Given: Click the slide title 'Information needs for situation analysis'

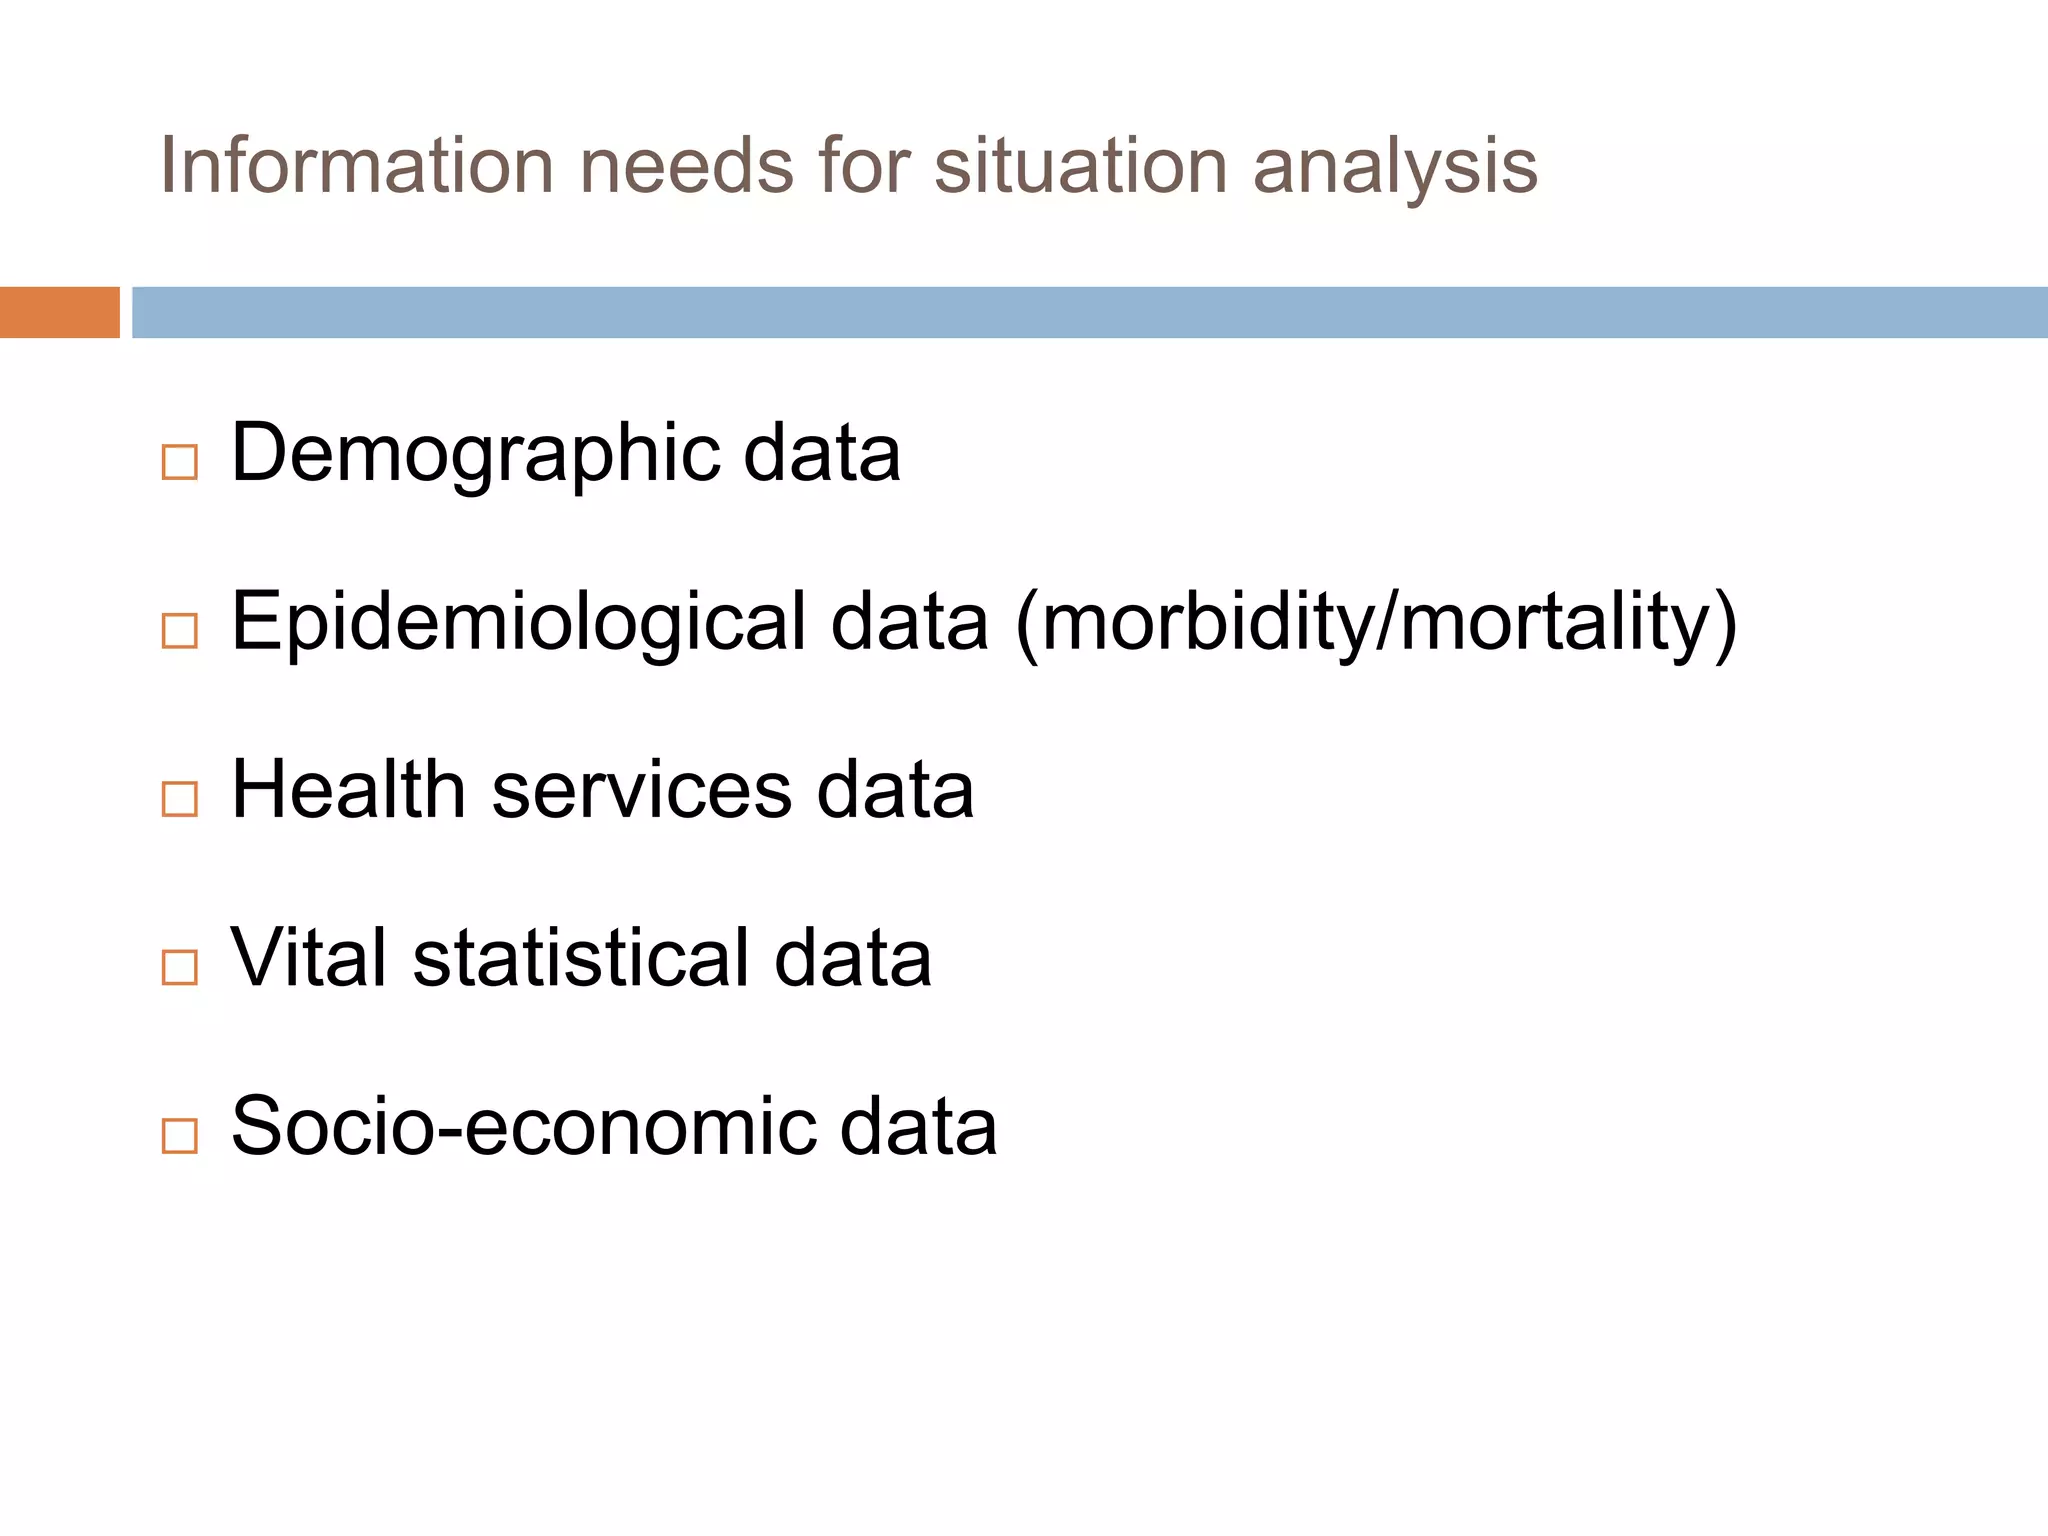Looking at the screenshot, I should coord(849,168).
